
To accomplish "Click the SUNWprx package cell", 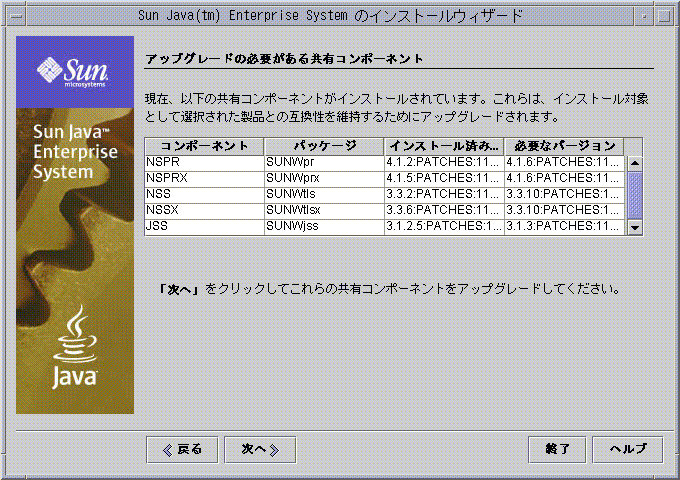I will 324,179.
